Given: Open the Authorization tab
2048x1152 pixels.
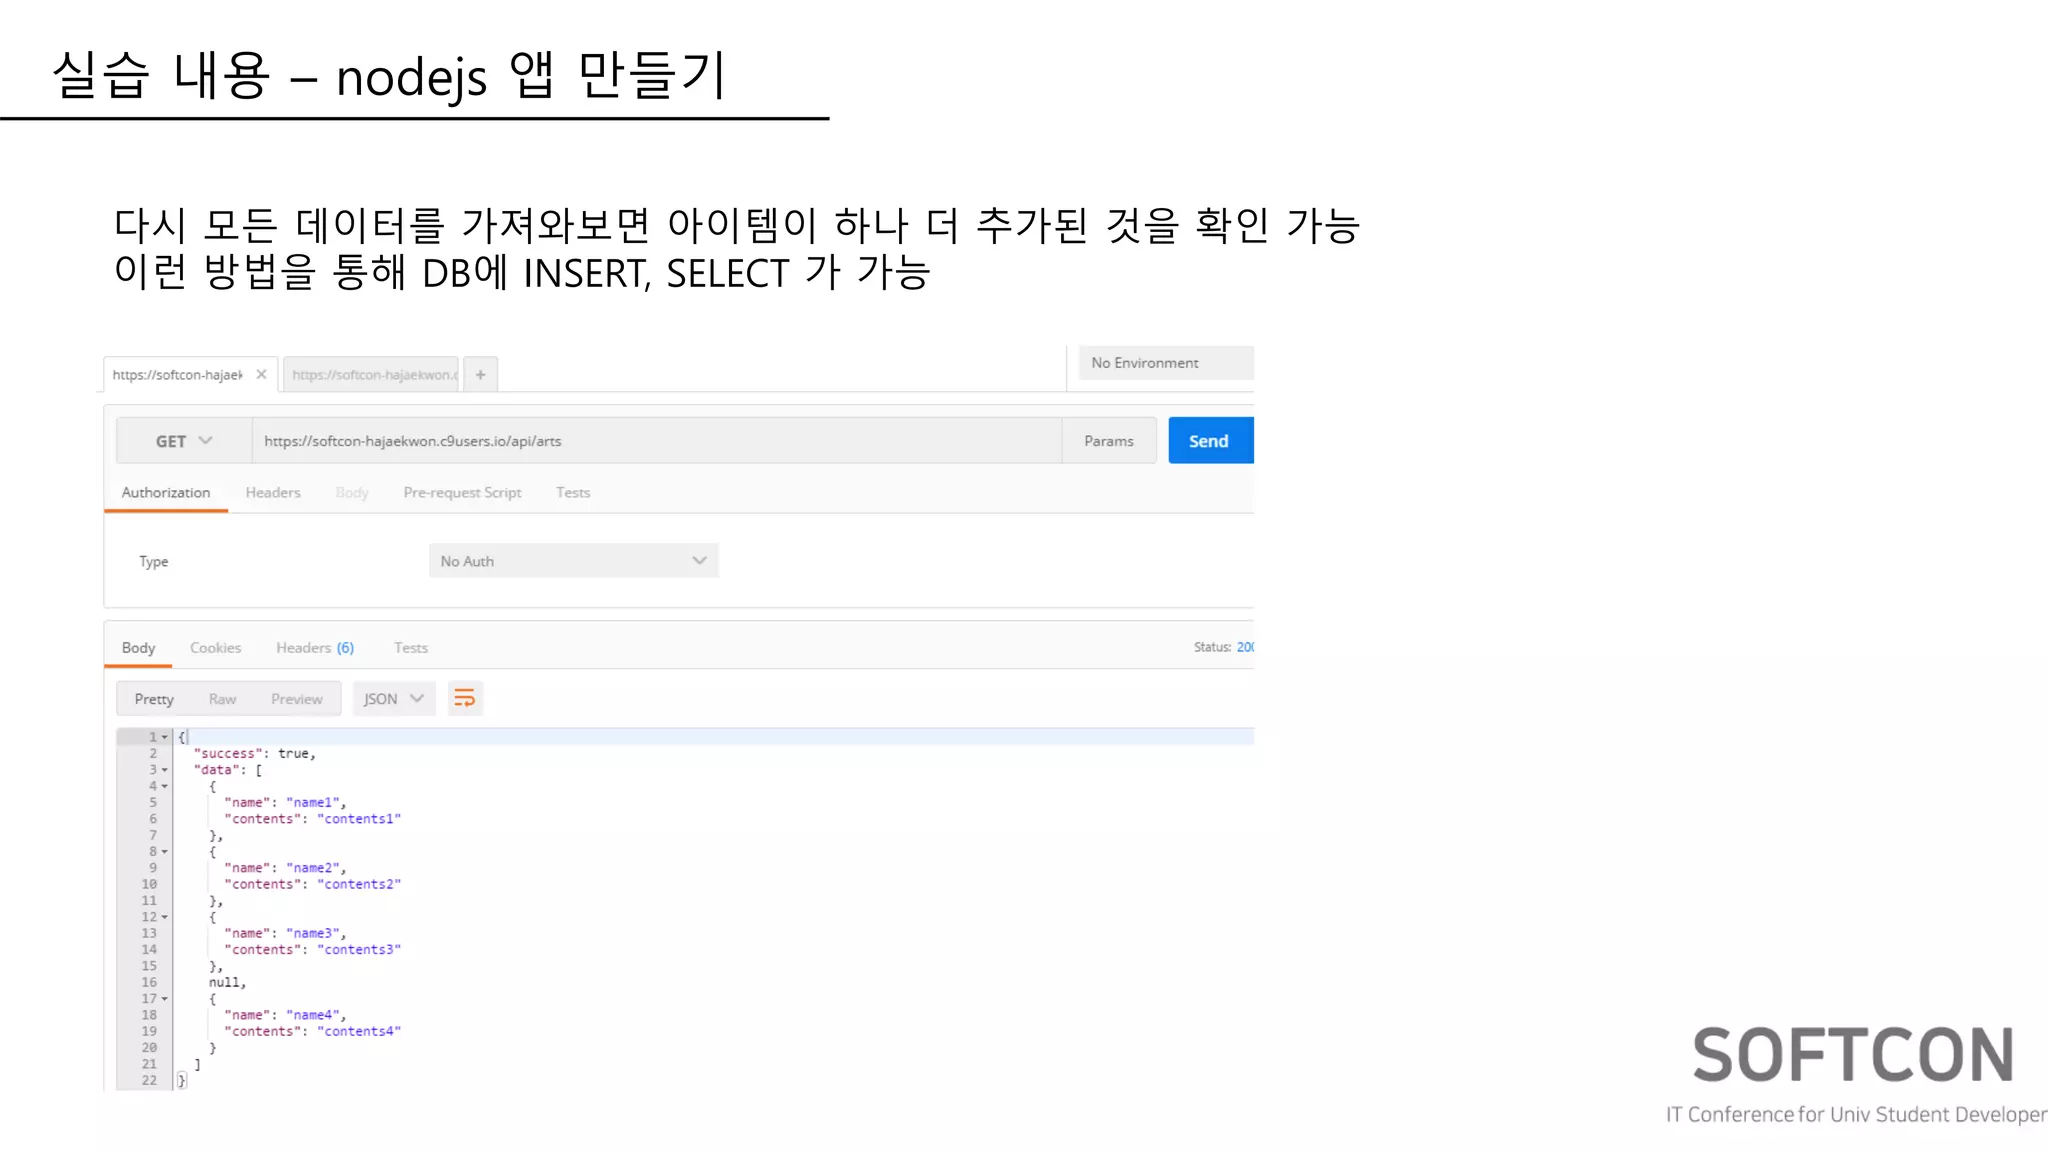Looking at the screenshot, I should pos(166,493).
